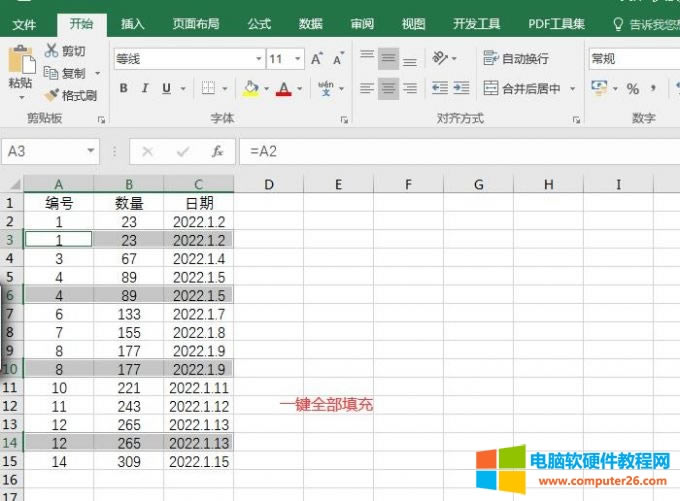Toggle italic formatting
This screenshot has height=501, width=680.
(x=145, y=89)
